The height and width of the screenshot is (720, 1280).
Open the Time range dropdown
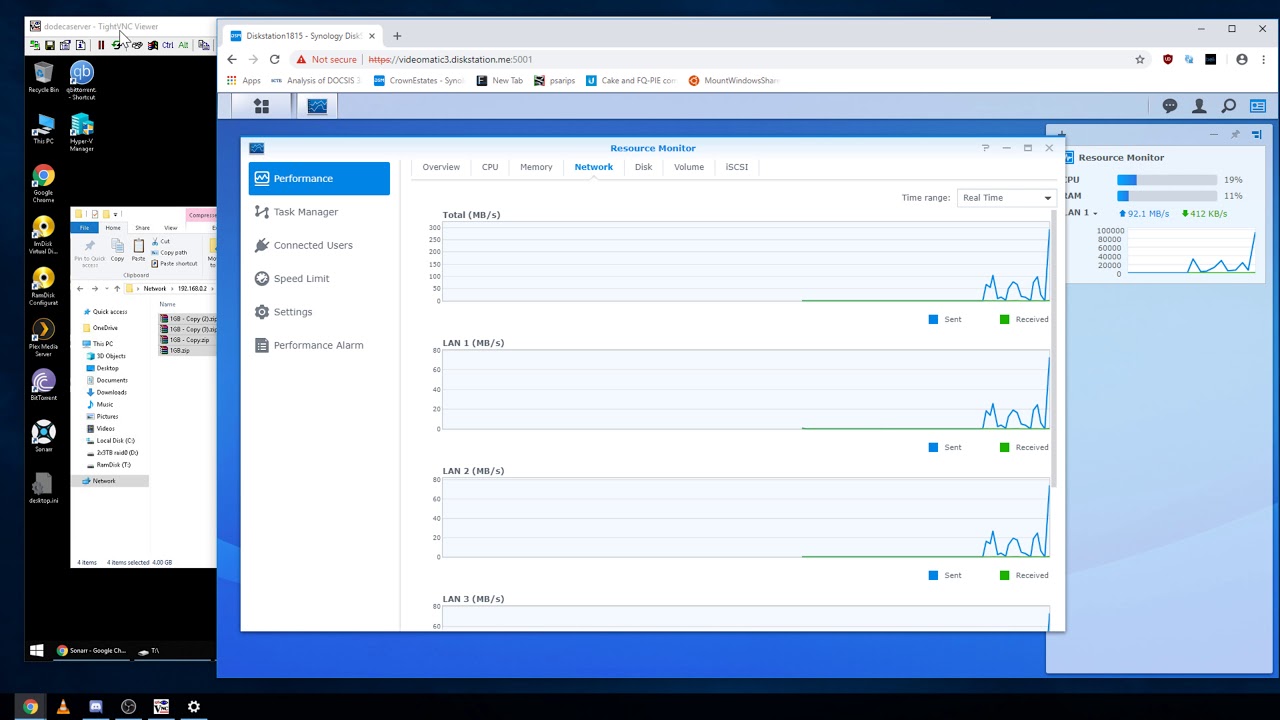click(1005, 198)
